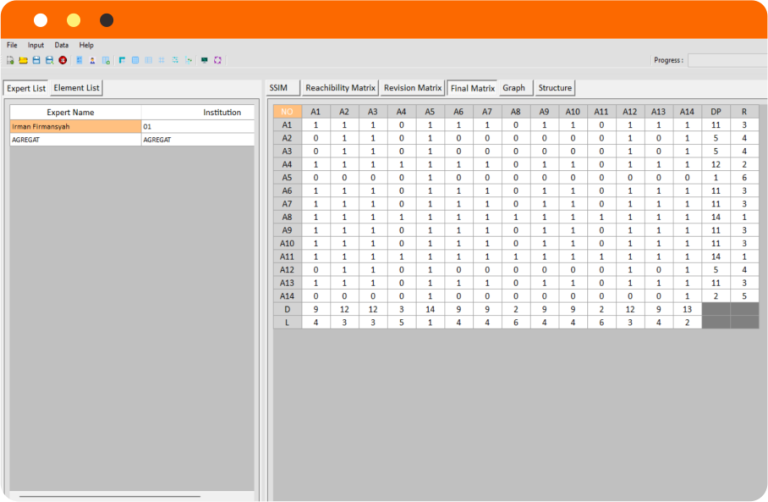Click the R column header
Image resolution: width=768 pixels, height=502 pixels.
click(744, 112)
